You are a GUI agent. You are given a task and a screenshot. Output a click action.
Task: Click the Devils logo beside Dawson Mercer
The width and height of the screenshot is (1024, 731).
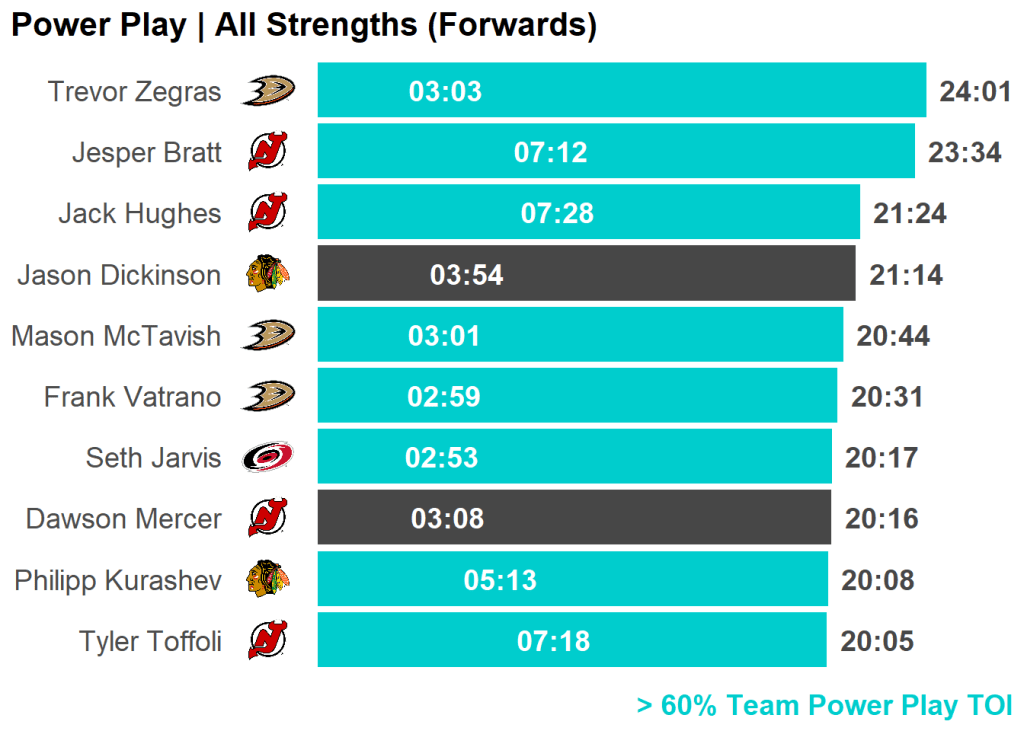pos(268,518)
